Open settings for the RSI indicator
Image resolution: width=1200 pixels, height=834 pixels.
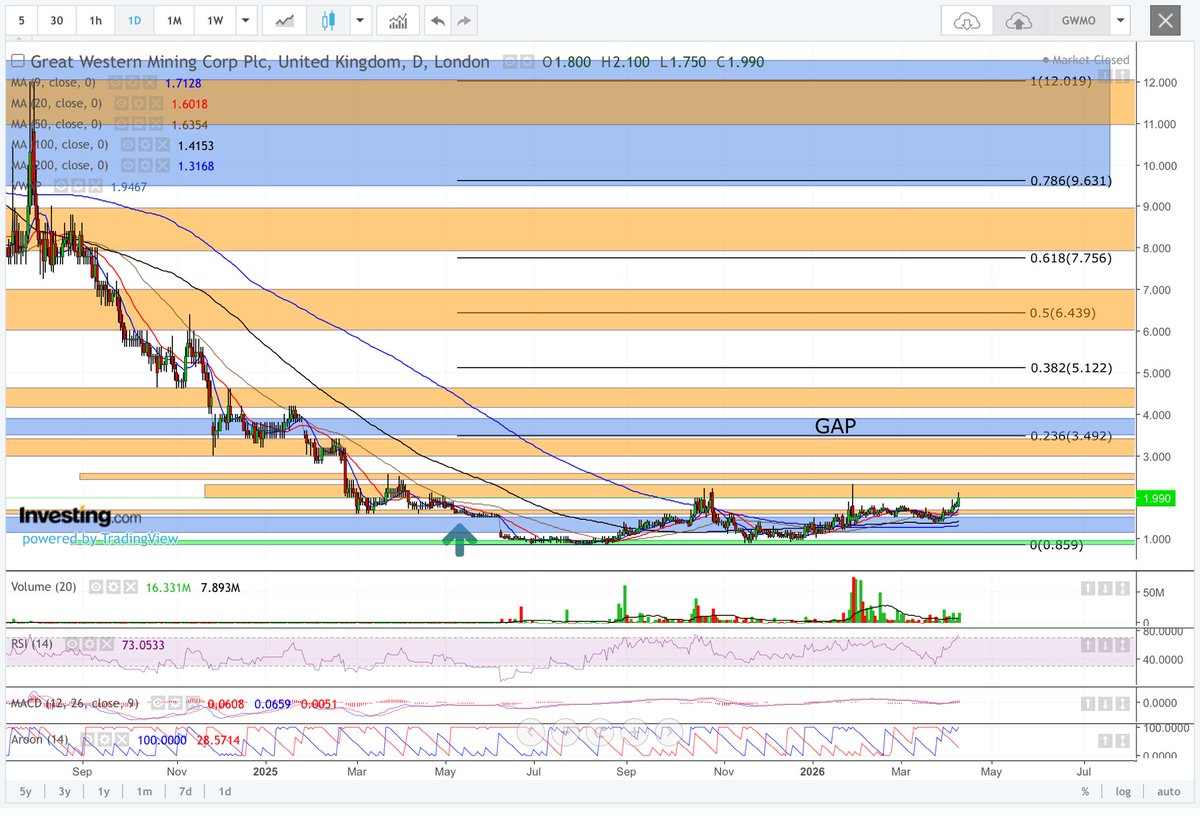[x=89, y=644]
